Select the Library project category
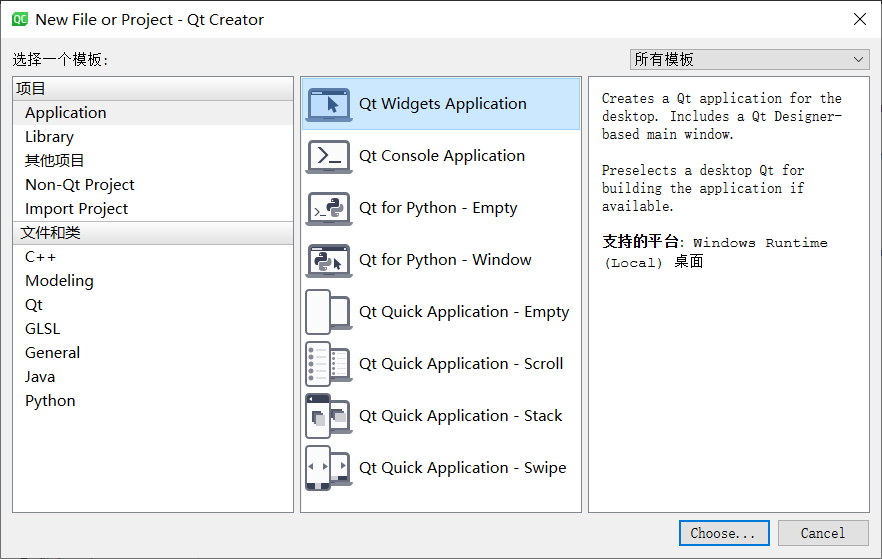882x559 pixels. click(153, 137)
